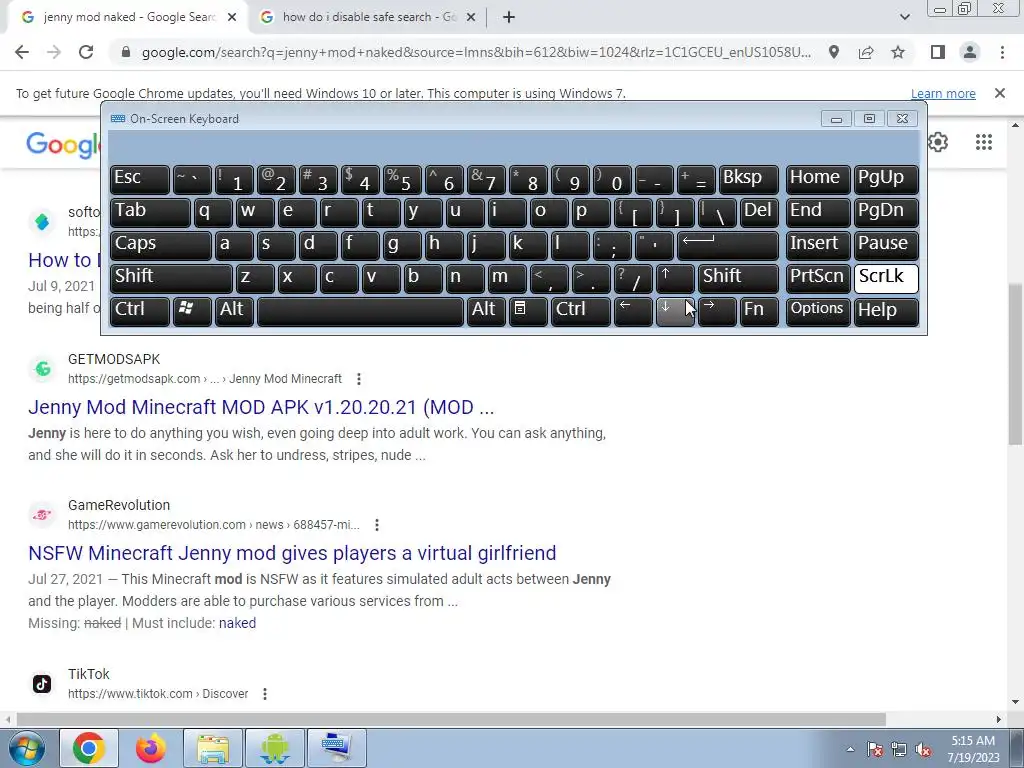Click the Chrome back arrow
The height and width of the screenshot is (768, 1024).
(x=22, y=52)
